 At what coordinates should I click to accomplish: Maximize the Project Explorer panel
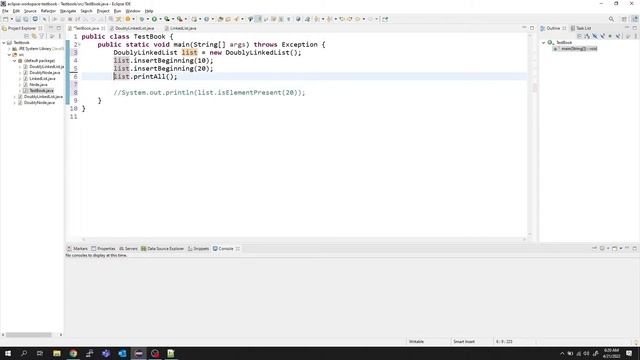pos(59,28)
